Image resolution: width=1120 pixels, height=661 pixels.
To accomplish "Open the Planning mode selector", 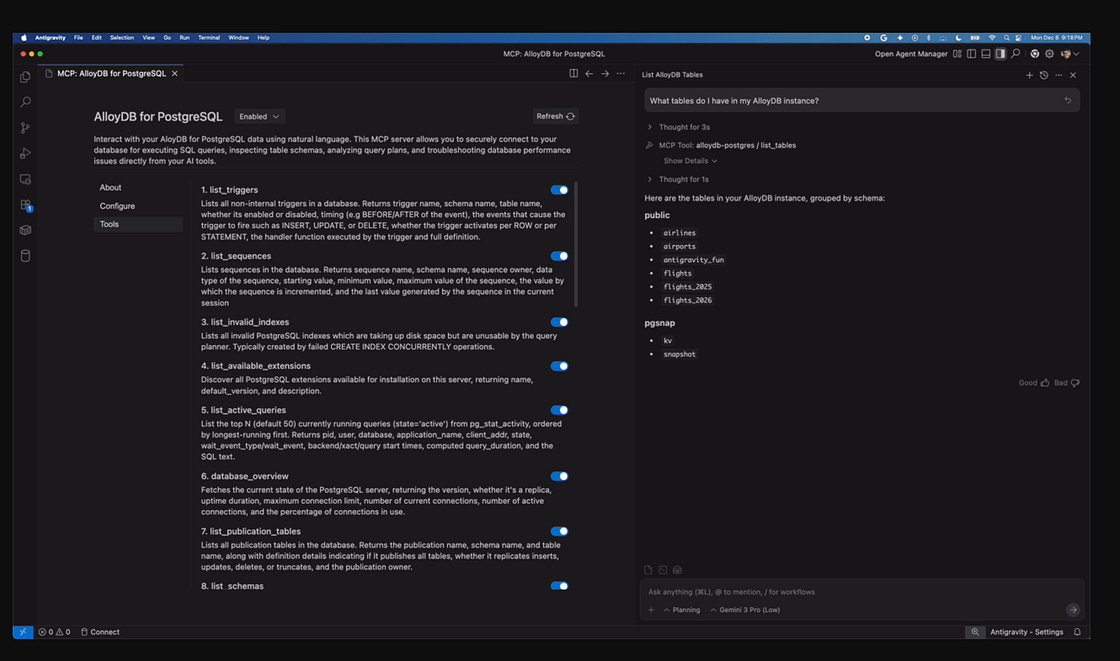I will [x=681, y=610].
